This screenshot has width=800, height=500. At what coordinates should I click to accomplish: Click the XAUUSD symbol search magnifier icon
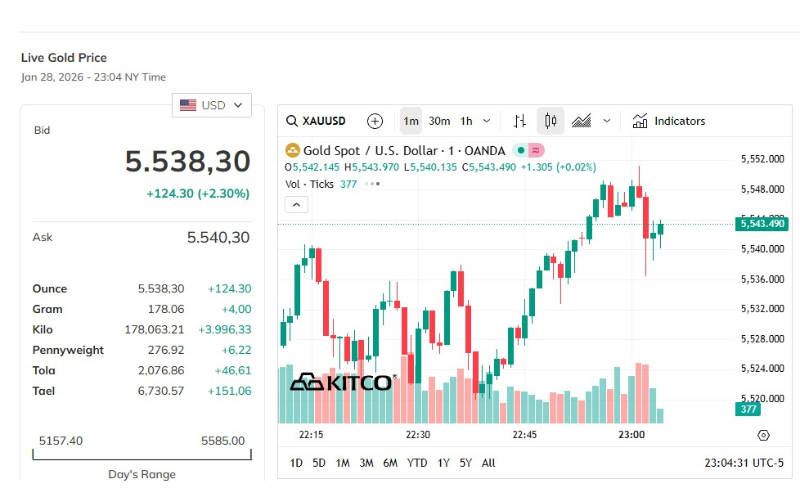291,121
